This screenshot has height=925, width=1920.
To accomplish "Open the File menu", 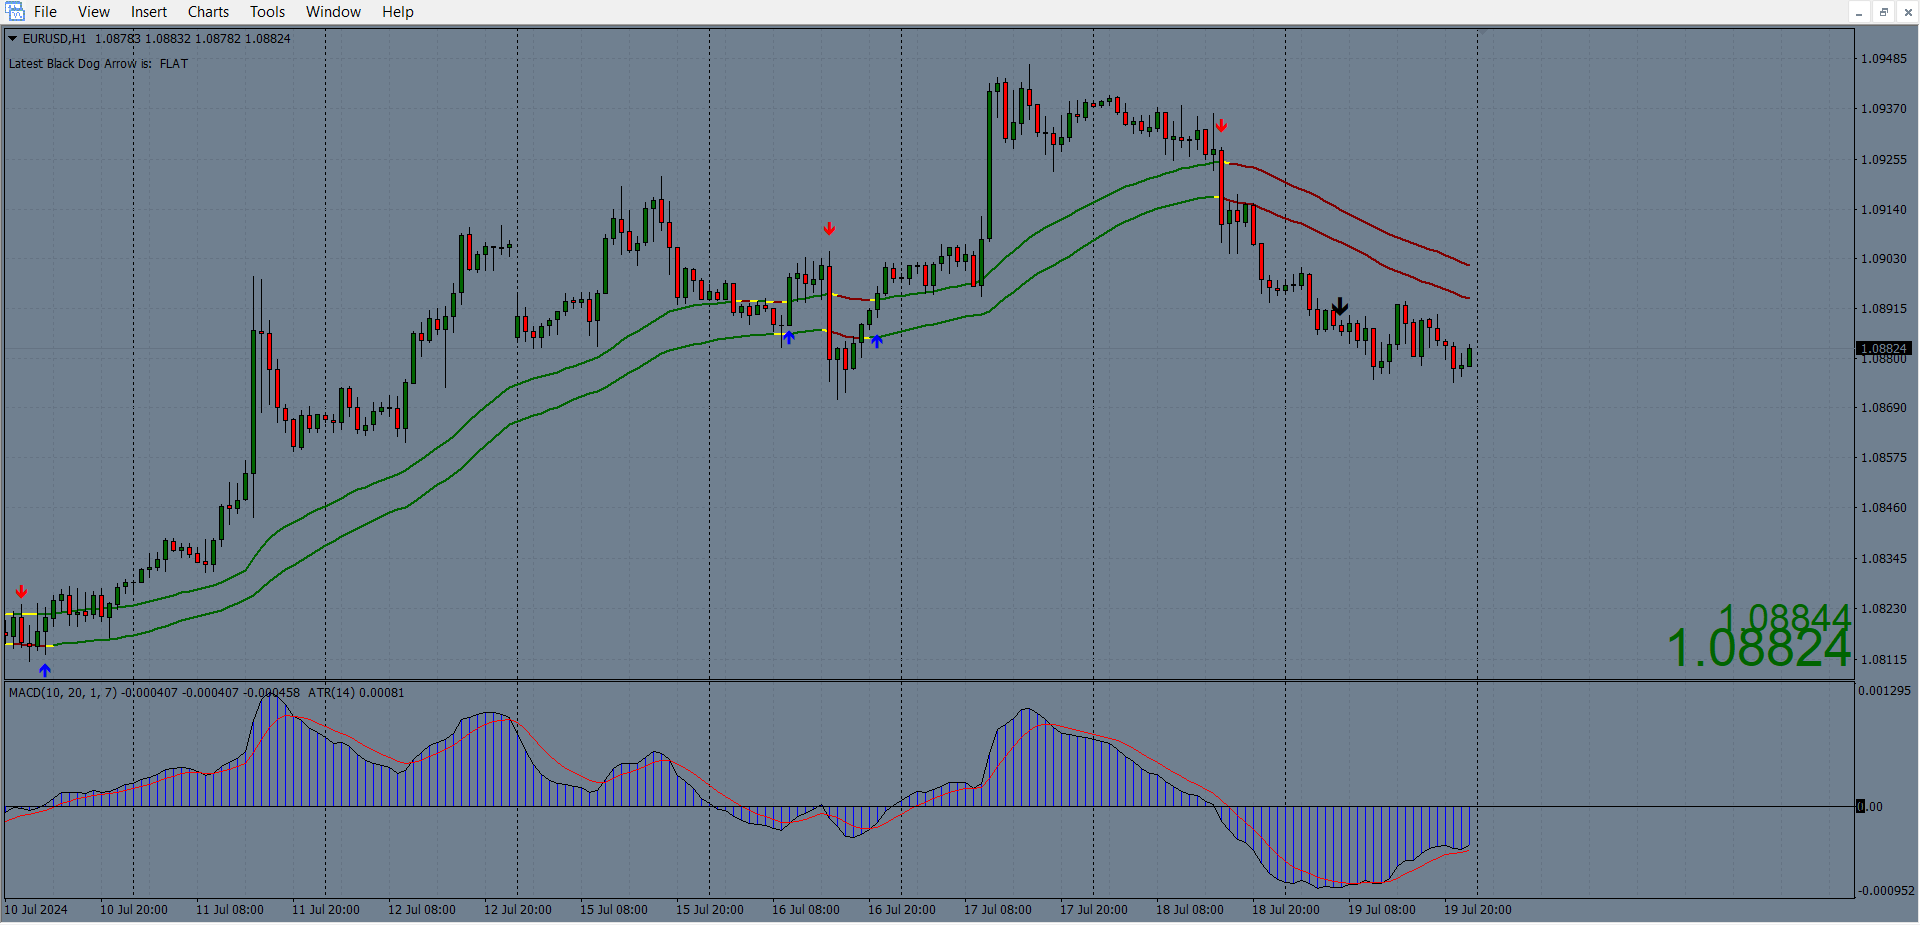I will (45, 12).
